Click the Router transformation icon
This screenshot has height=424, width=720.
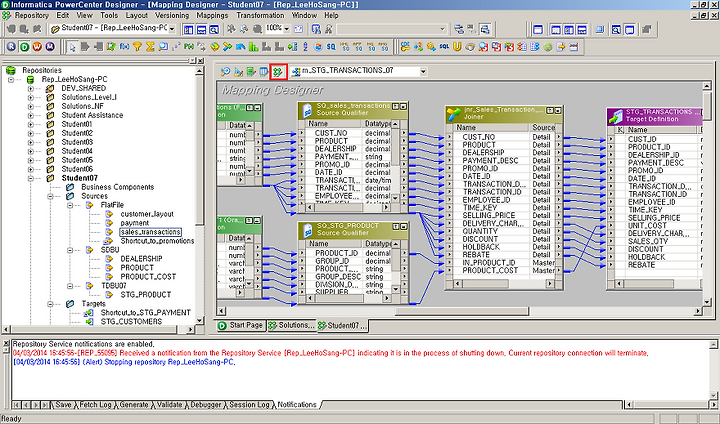(292, 47)
